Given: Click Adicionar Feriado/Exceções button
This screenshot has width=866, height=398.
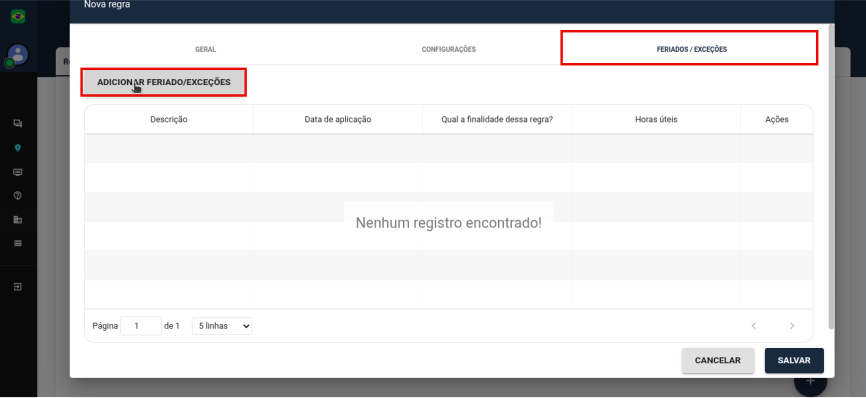Looking at the screenshot, I should point(163,82).
